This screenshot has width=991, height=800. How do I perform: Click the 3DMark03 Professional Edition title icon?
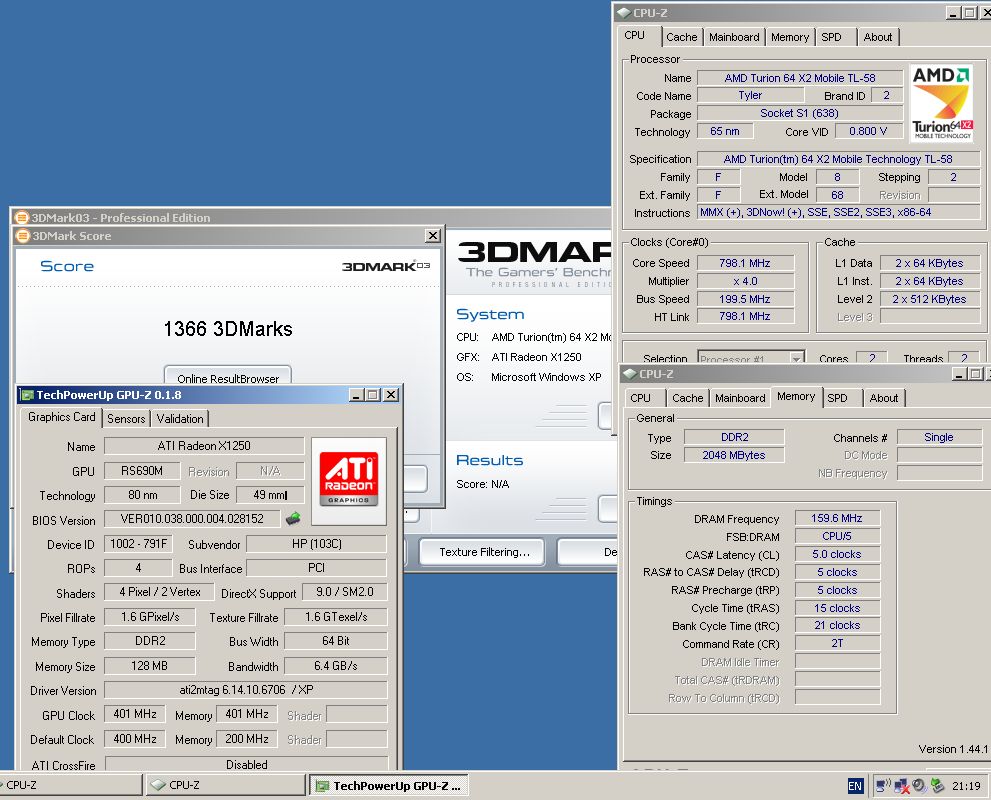click(x=21, y=217)
